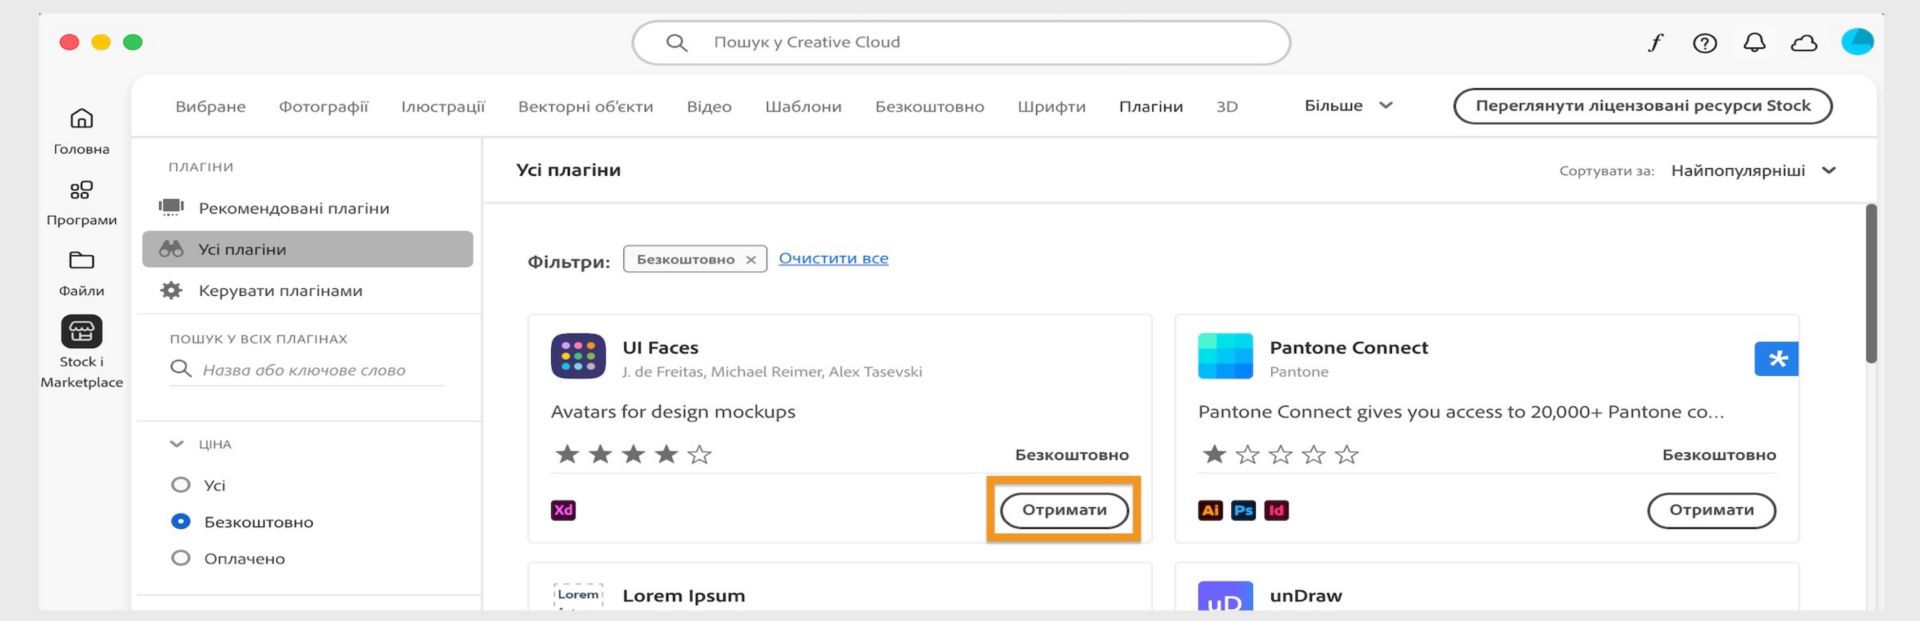Open the notifications bell icon
1920x621 pixels.
[1755, 43]
